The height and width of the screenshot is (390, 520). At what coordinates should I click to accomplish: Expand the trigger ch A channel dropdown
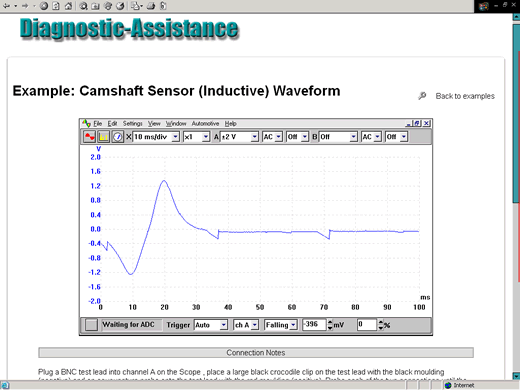click(x=255, y=325)
